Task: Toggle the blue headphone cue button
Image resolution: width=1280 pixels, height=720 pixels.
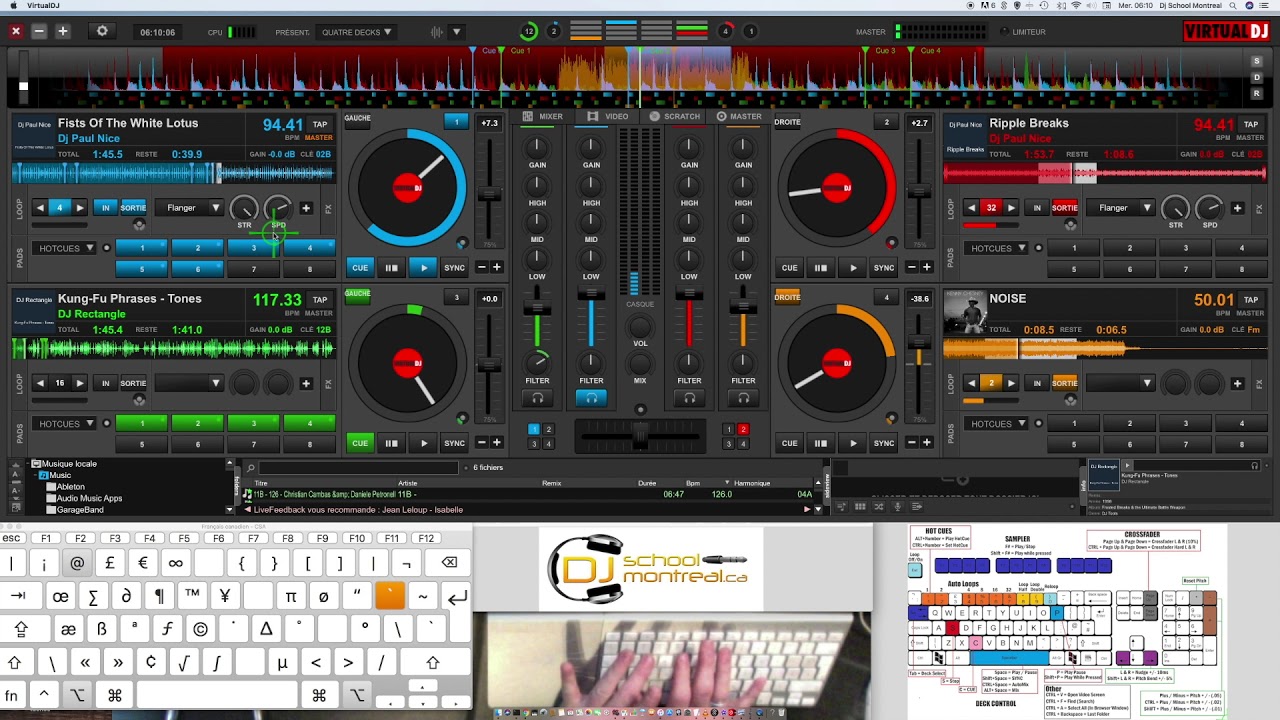Action: point(591,398)
